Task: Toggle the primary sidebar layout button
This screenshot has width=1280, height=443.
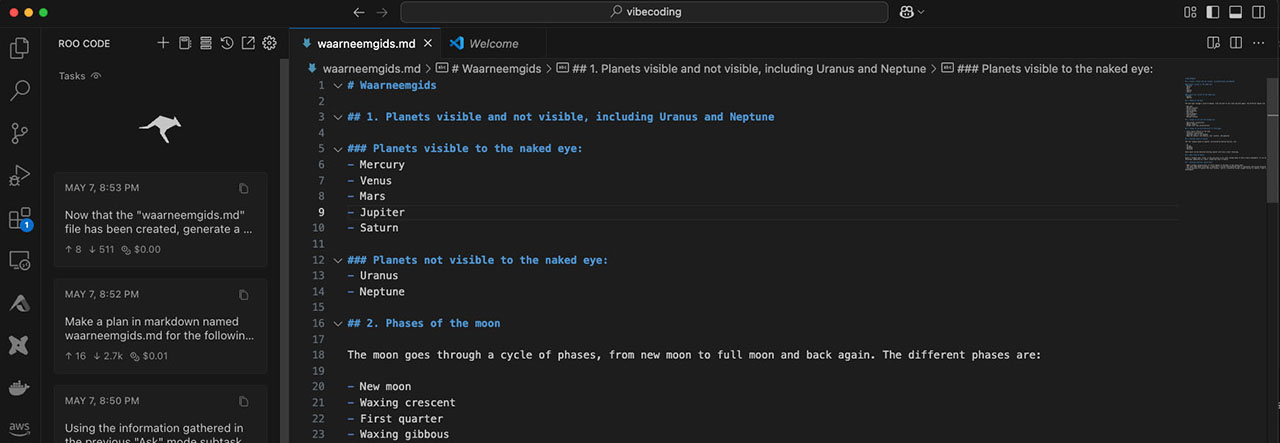Action: pyautogui.click(x=1213, y=12)
